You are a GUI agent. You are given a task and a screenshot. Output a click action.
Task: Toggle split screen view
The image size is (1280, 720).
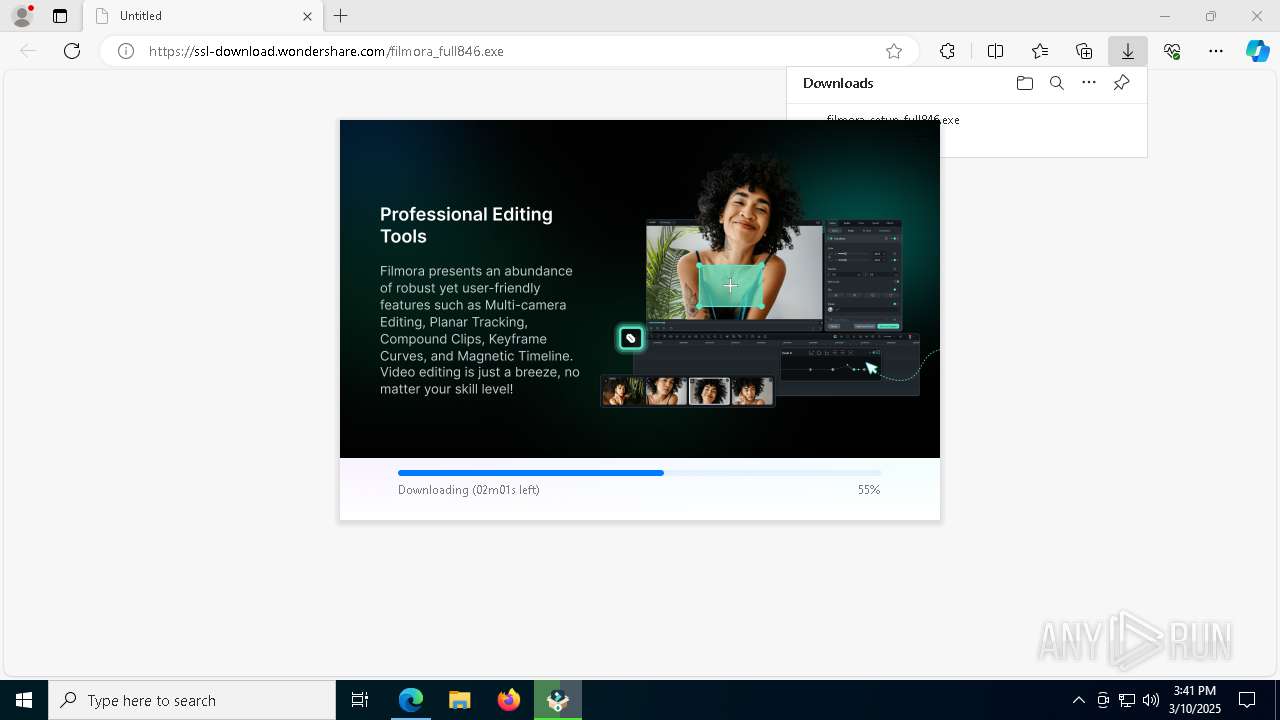[x=995, y=51]
